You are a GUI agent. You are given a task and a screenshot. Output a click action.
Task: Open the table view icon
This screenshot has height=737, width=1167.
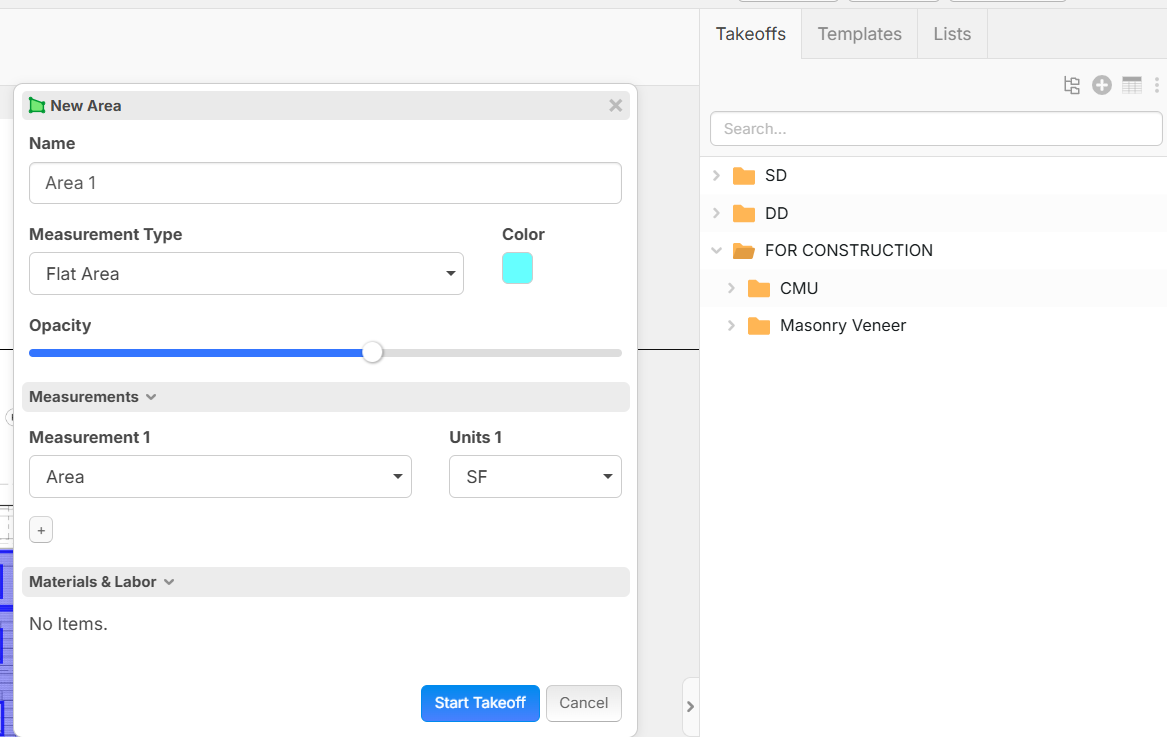coord(1132,86)
